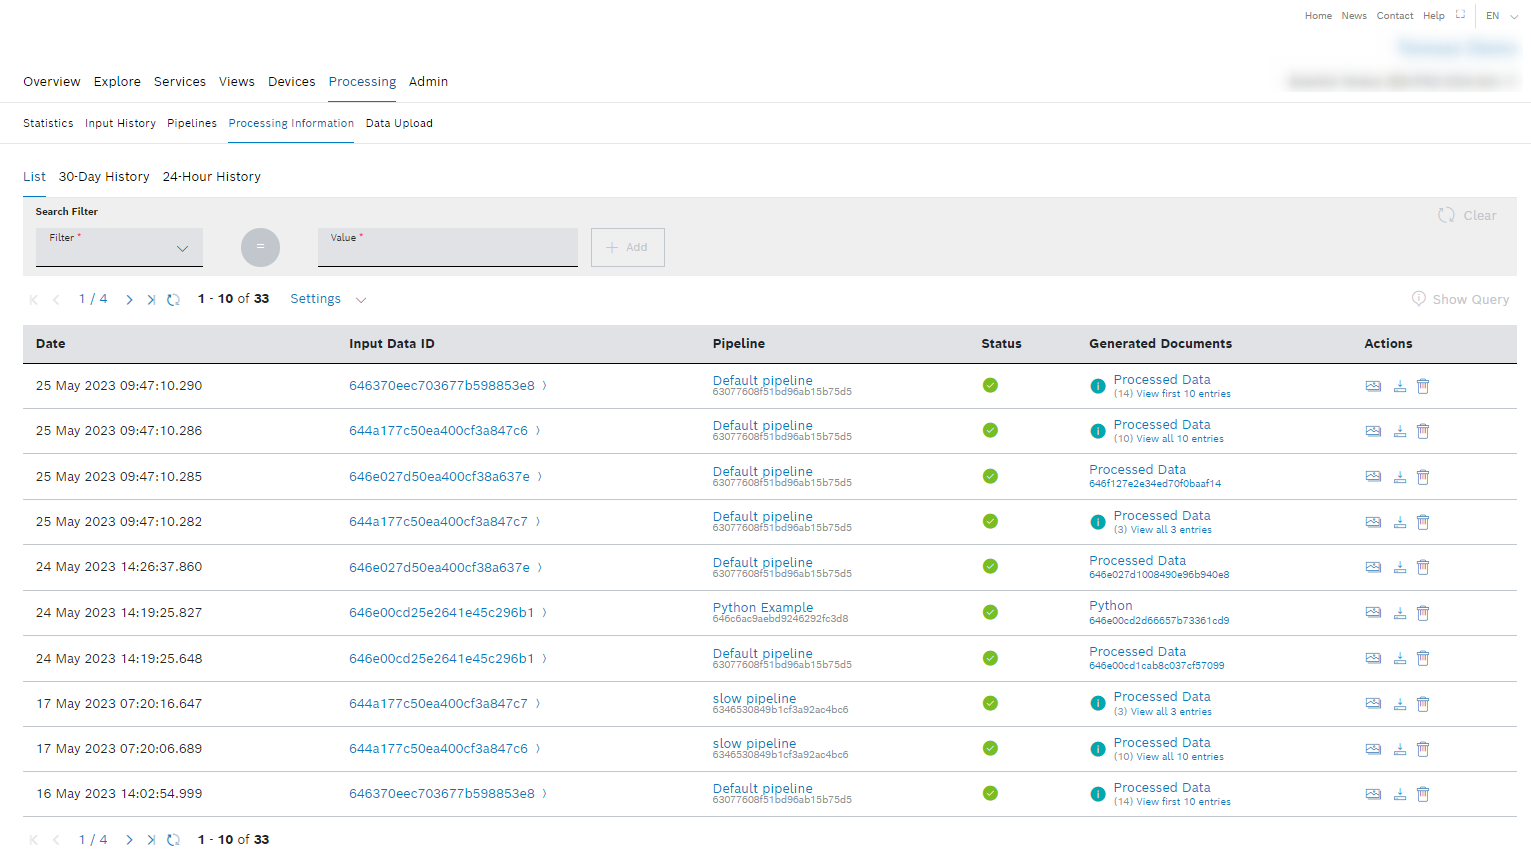Image resolution: width=1531 pixels, height=862 pixels.
Task: Go to next page using arrow below the table
Action: [x=129, y=840]
